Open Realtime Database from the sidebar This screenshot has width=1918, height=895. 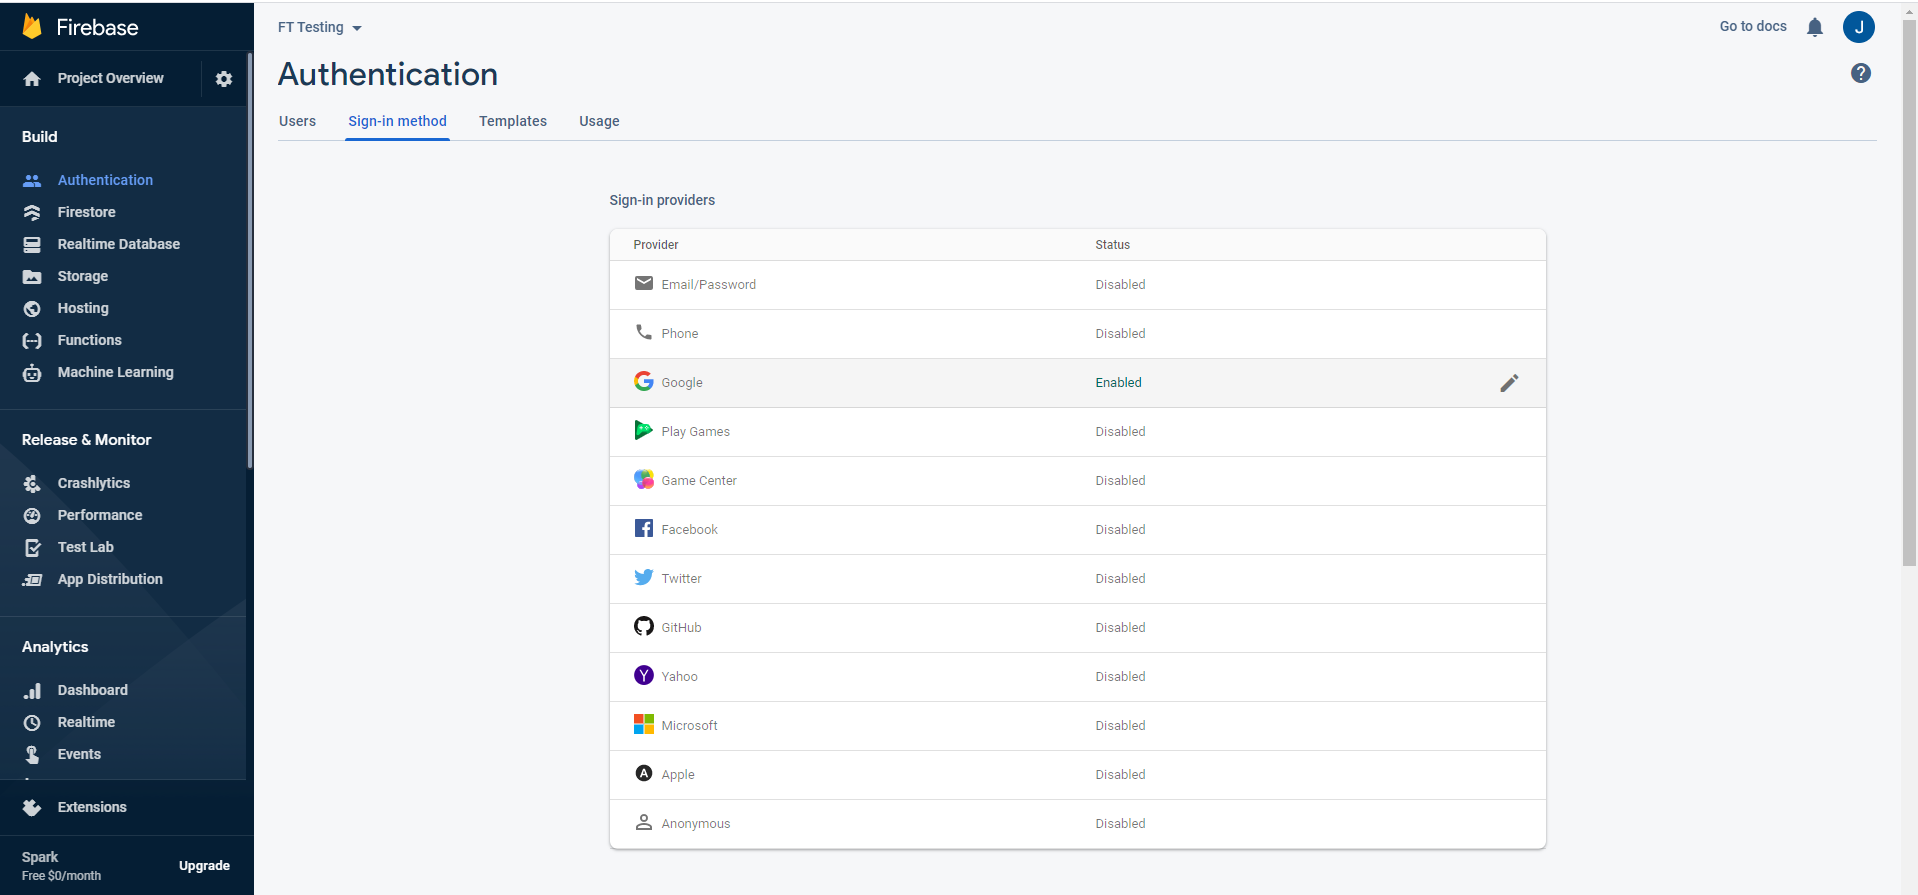click(119, 244)
